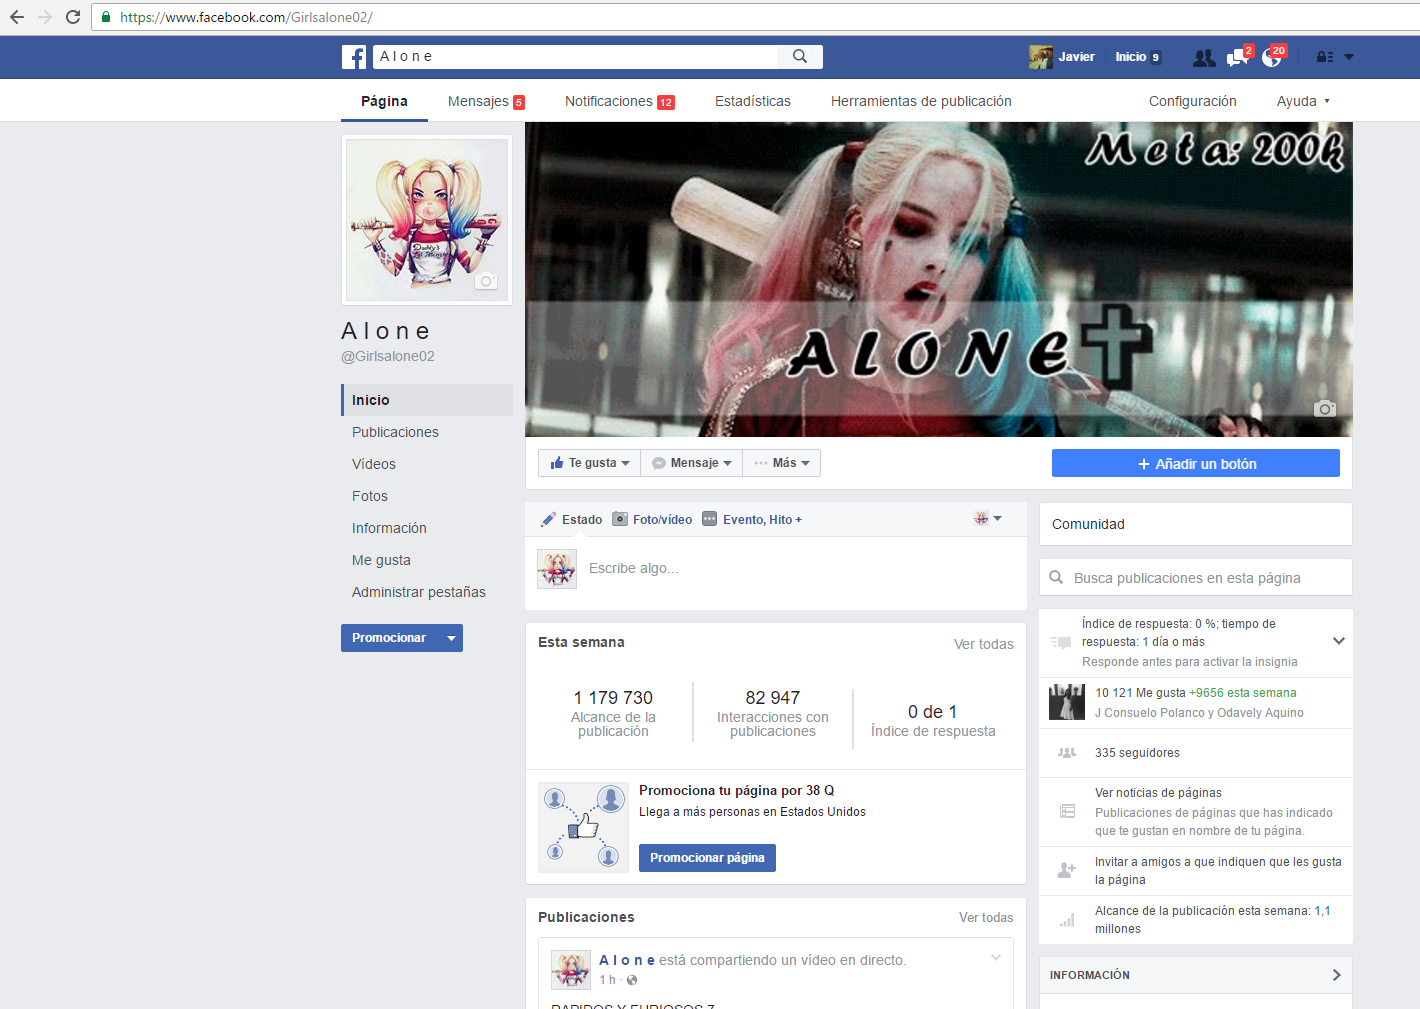Click the Busca publicaciones search field

(x=1196, y=578)
